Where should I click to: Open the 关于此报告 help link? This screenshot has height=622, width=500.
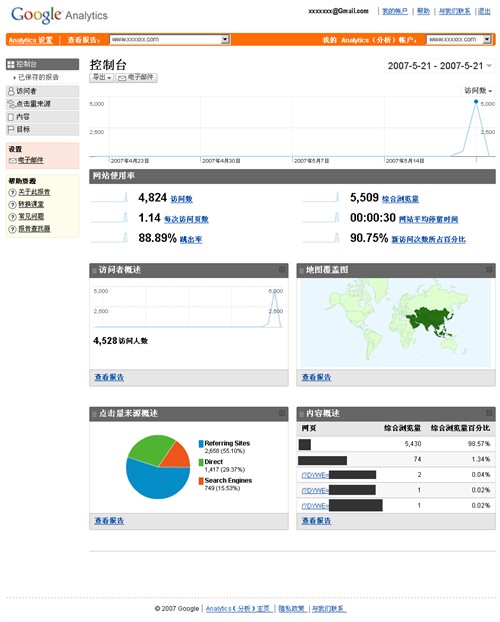[x=34, y=192]
